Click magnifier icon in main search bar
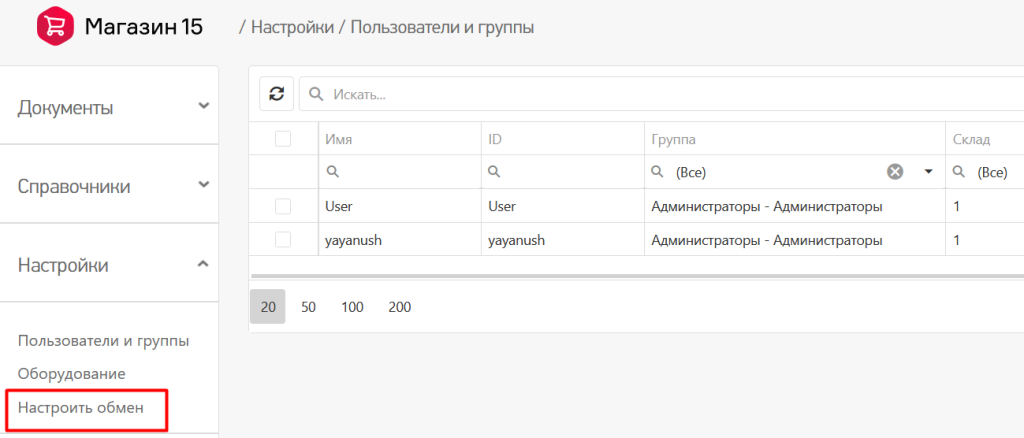 316,94
